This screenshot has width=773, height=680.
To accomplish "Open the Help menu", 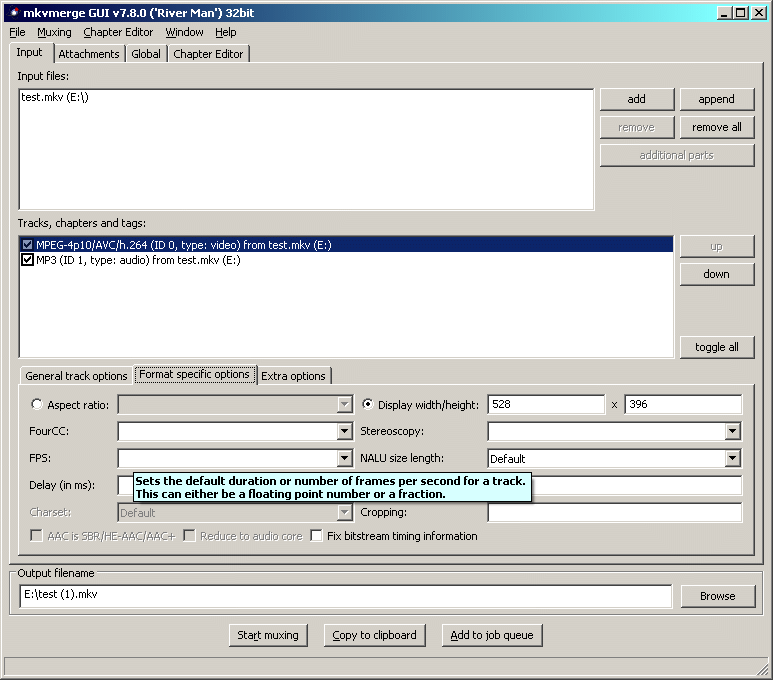I will tap(226, 33).
